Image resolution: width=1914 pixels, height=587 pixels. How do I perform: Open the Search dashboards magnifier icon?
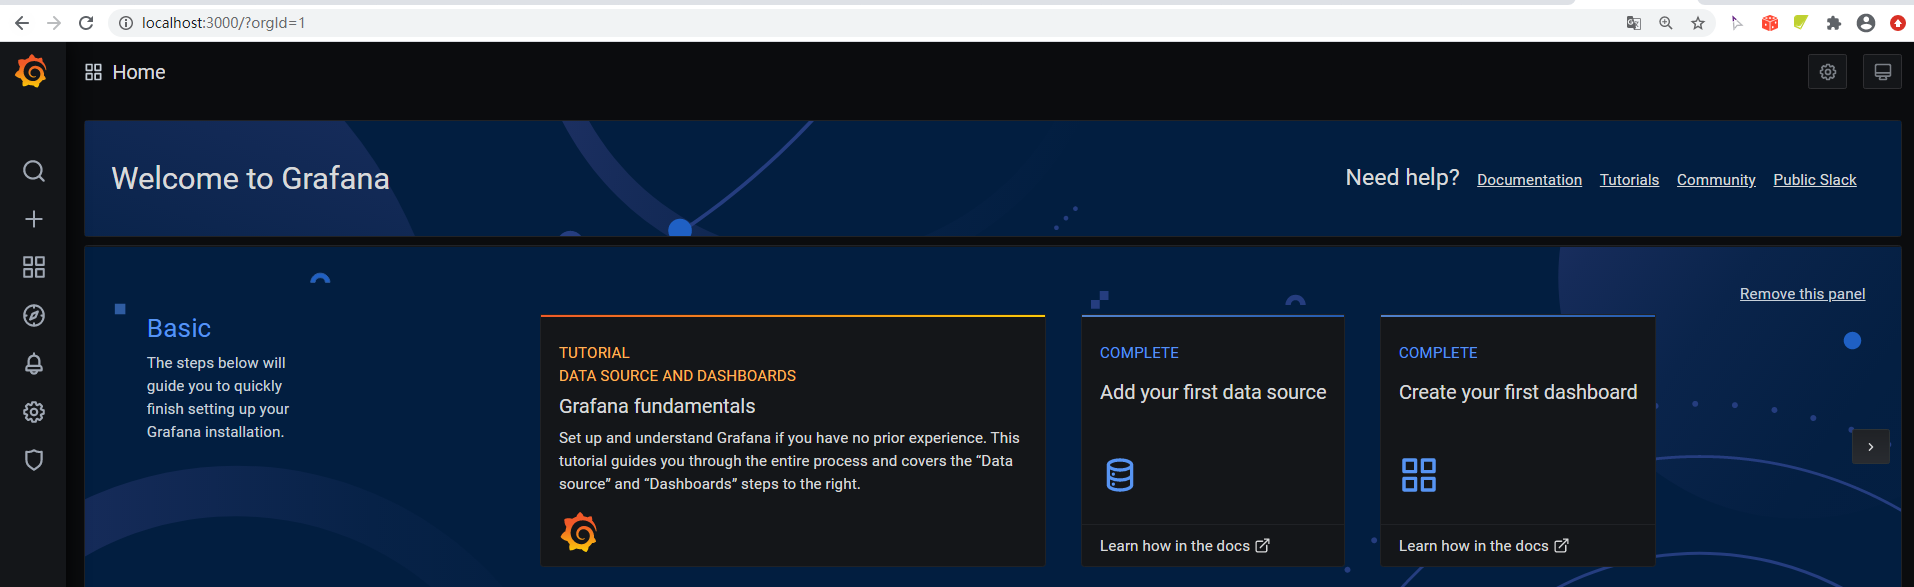(34, 171)
